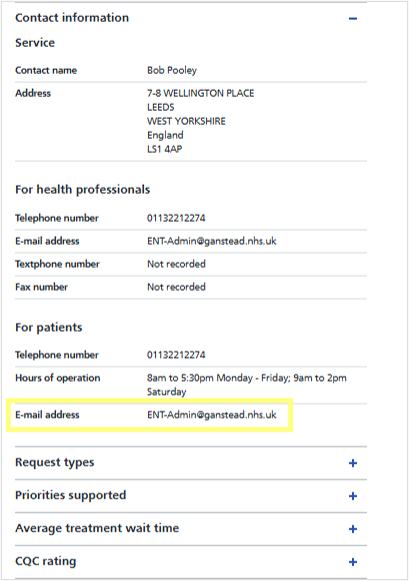Viewport: 409px width, 581px height.
Task: Click the Hours of operation label
Action: tap(58, 378)
